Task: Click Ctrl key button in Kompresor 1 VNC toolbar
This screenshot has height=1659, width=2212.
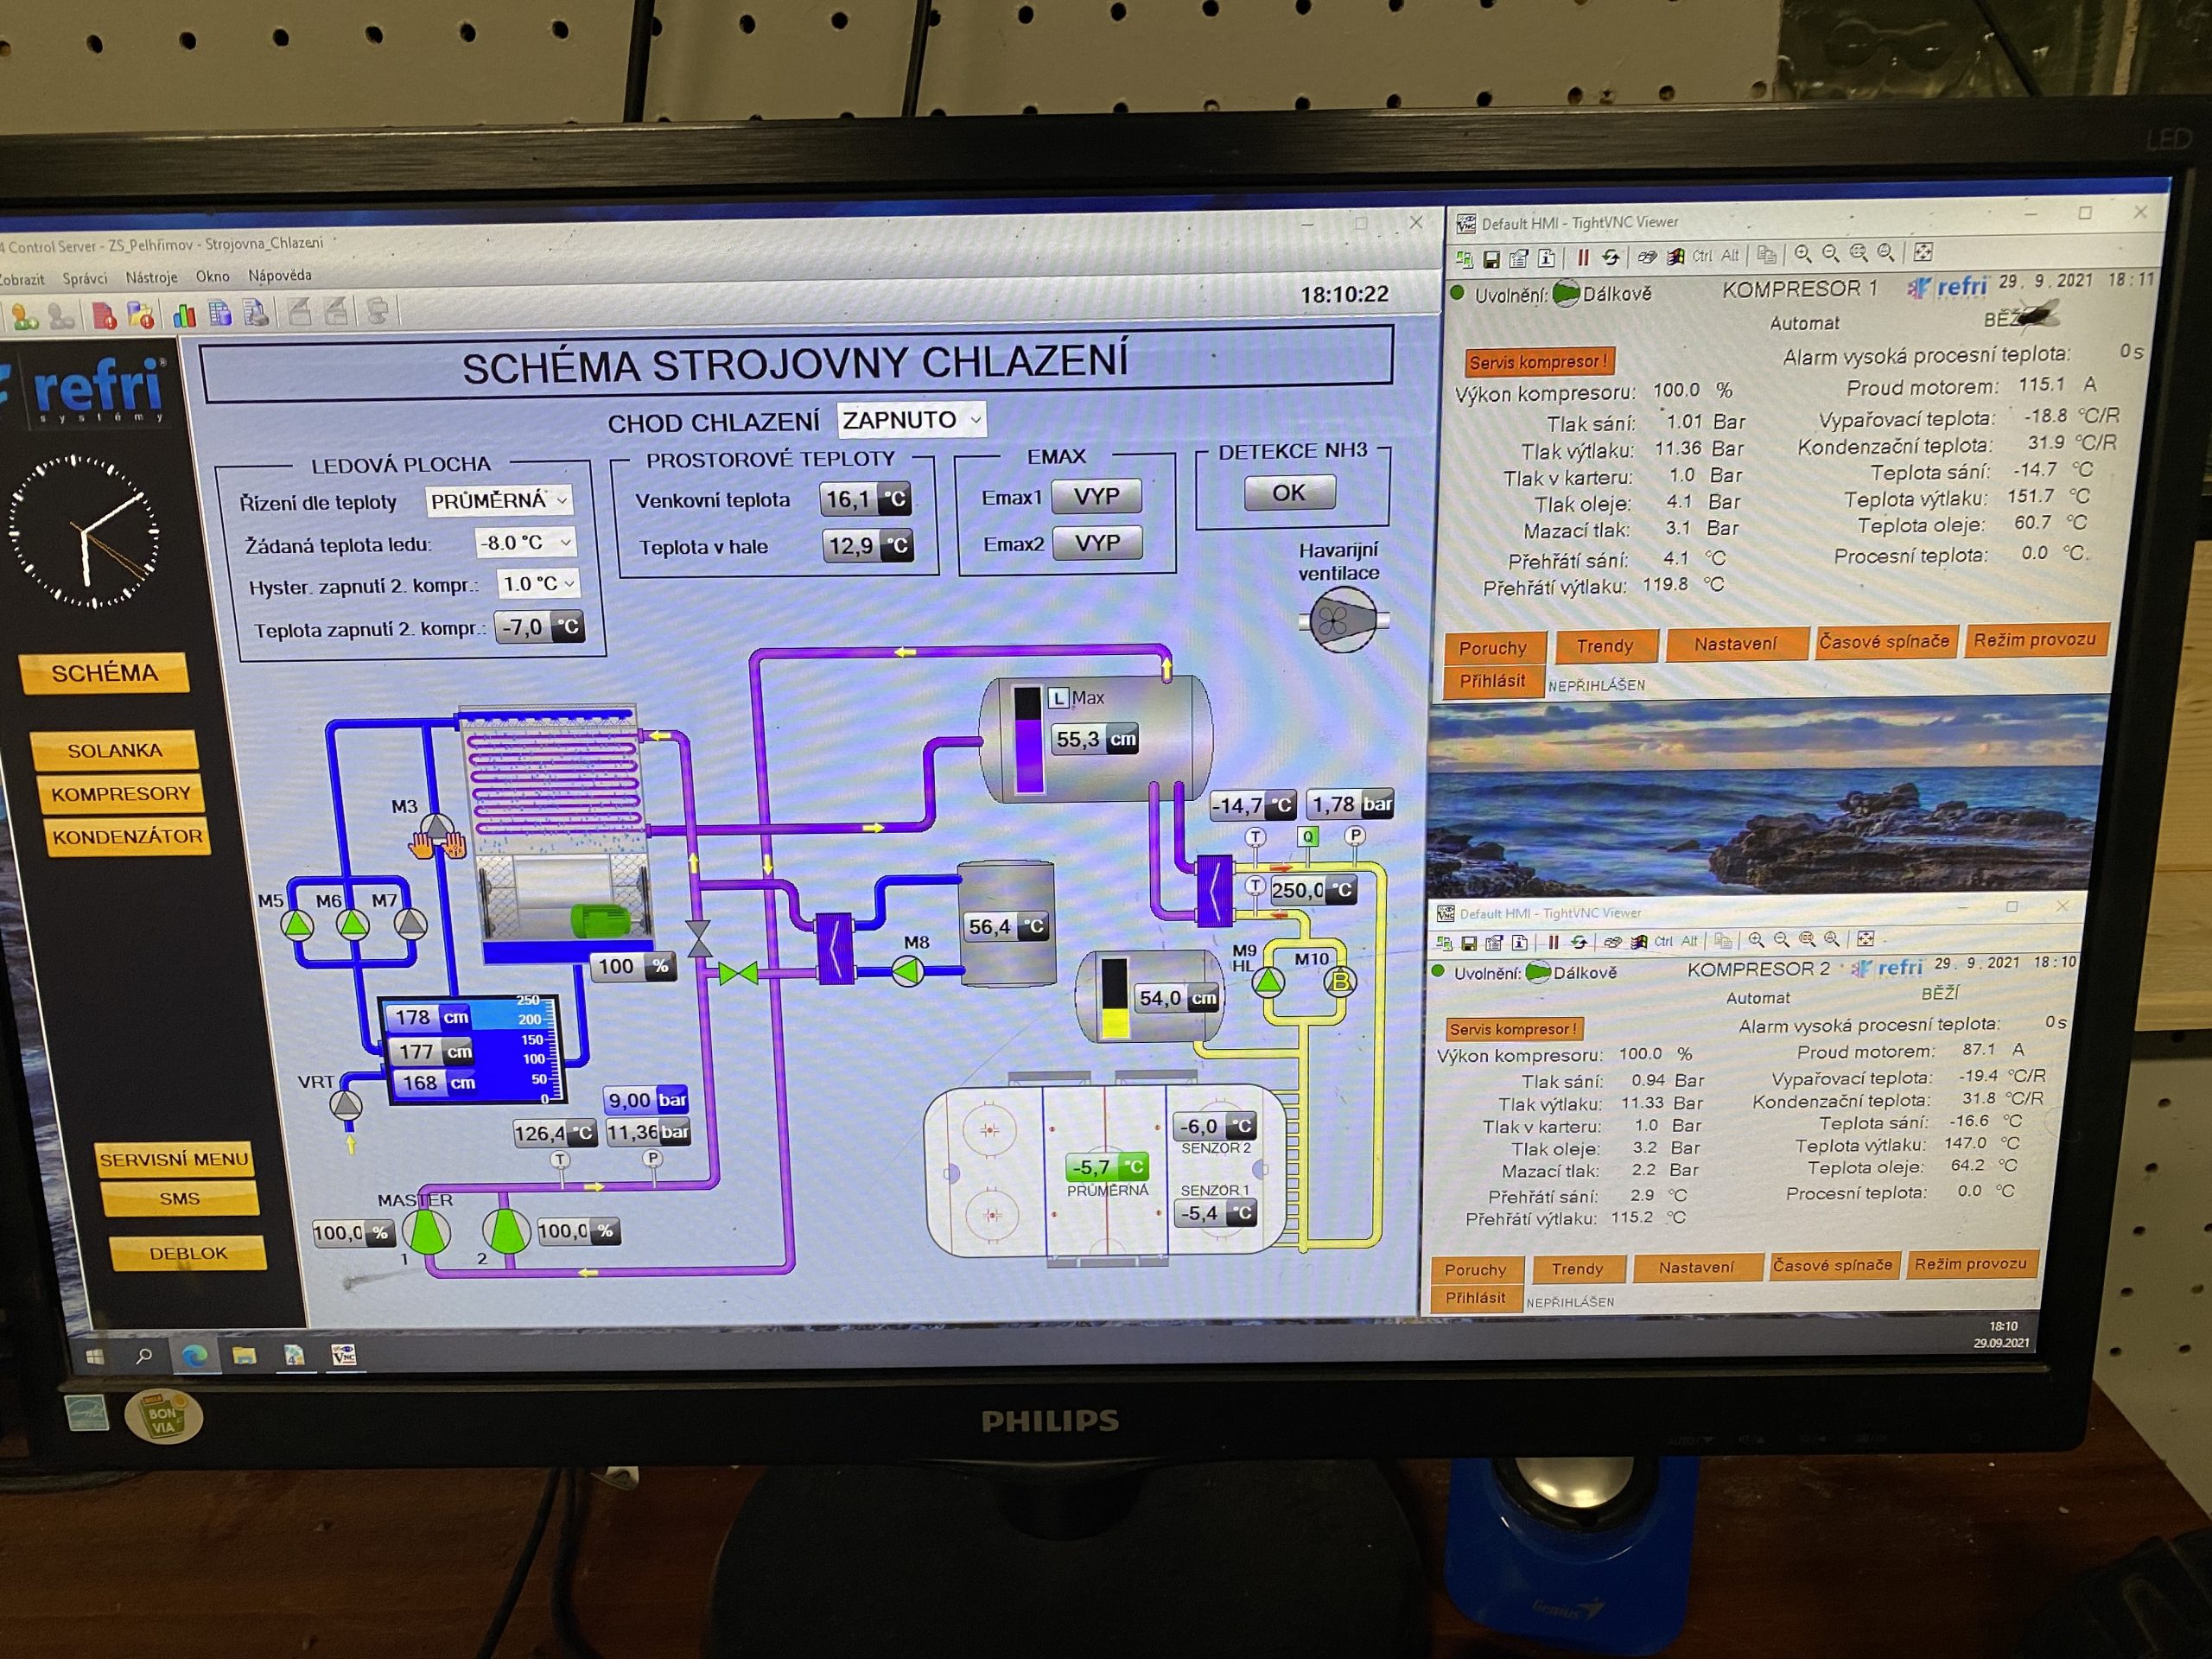Action: point(1702,256)
